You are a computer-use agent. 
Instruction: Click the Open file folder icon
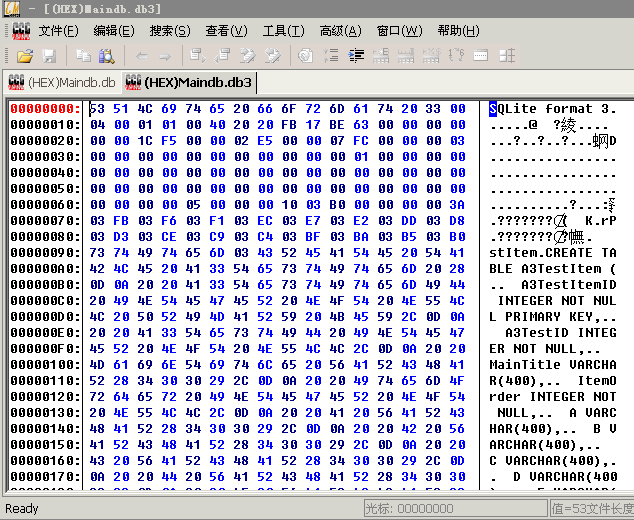tap(25, 56)
